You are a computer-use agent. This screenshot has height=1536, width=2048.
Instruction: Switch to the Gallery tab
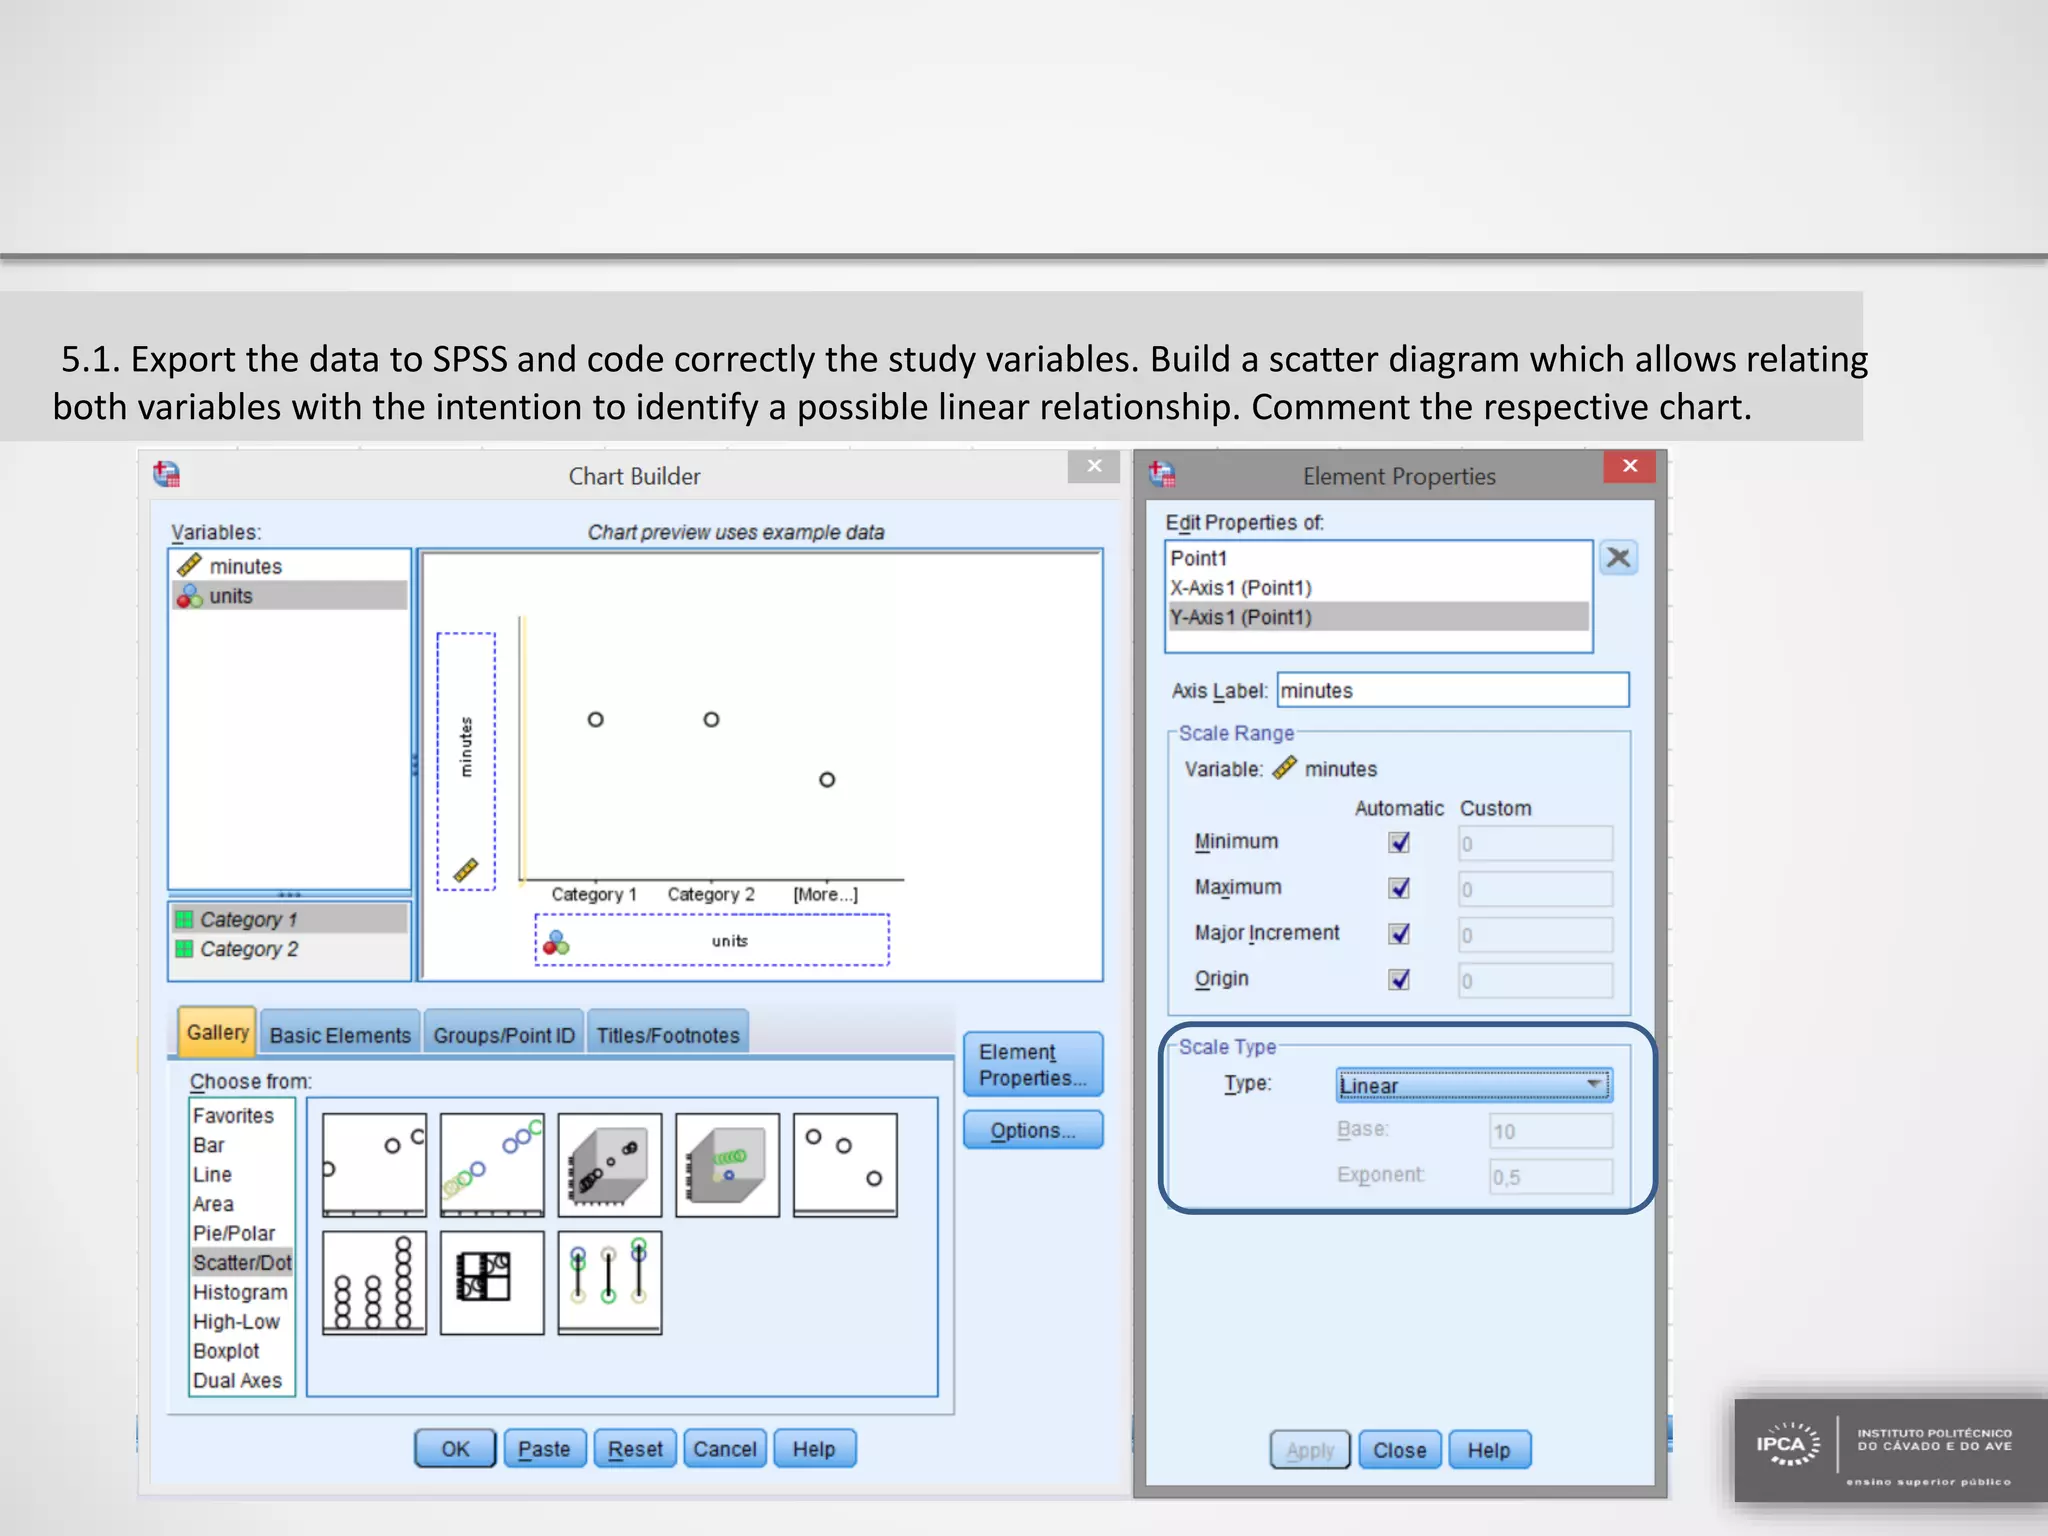tap(217, 1032)
